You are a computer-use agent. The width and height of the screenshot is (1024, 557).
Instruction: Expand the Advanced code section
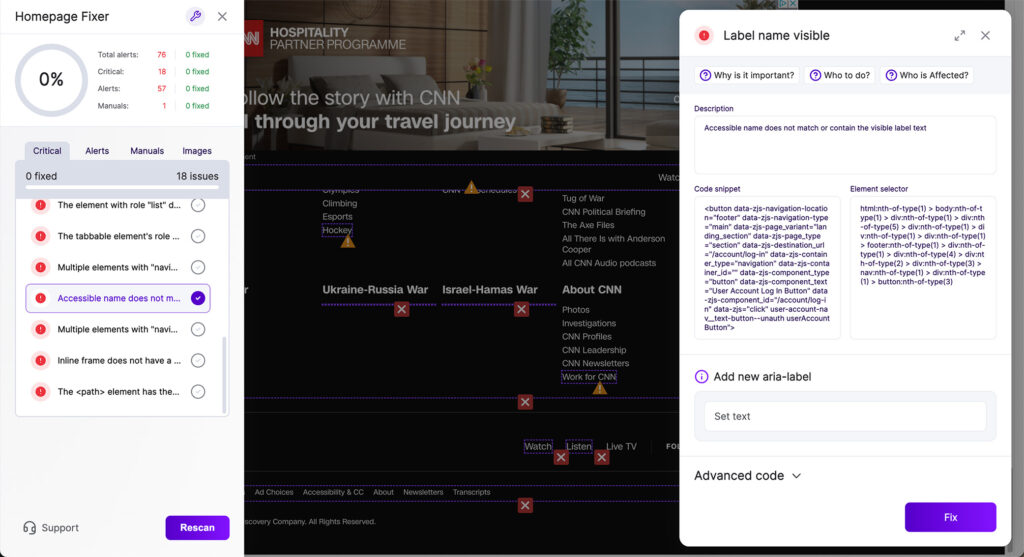(x=748, y=476)
